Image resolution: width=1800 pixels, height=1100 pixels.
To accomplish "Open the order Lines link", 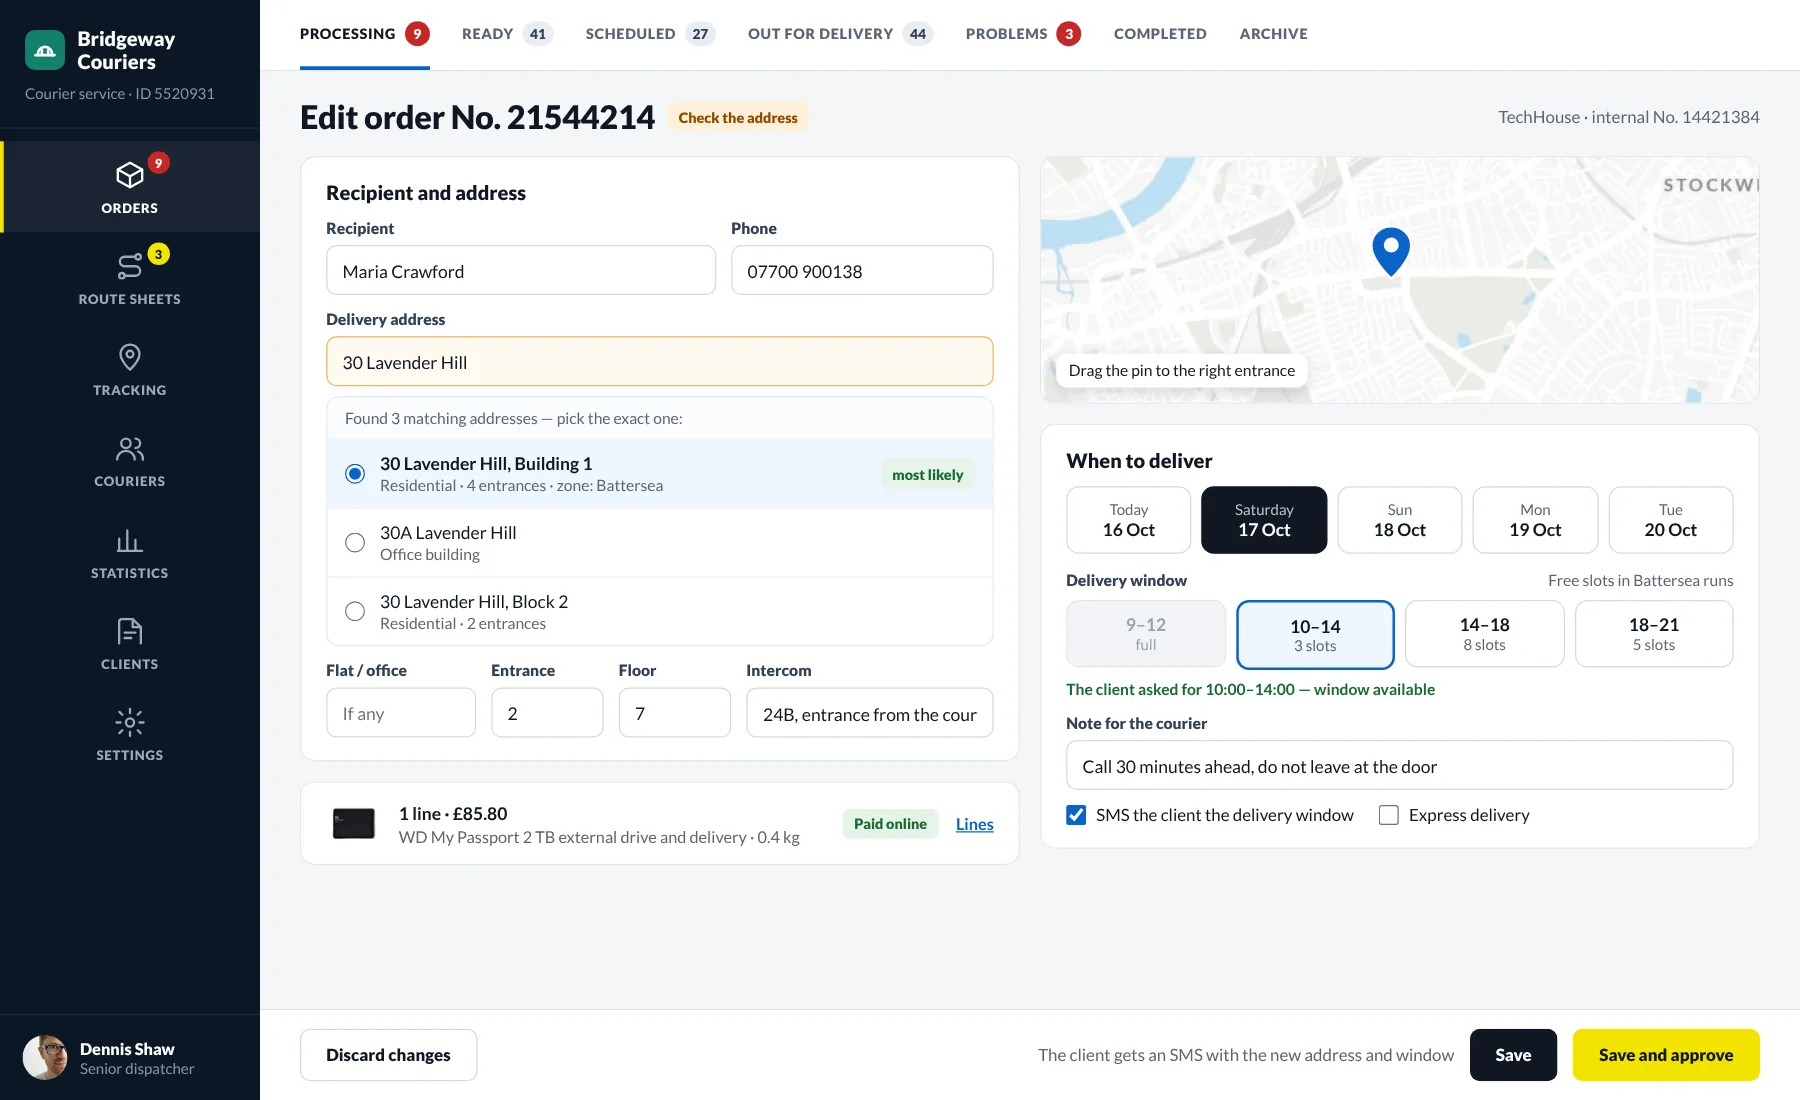I will [x=974, y=824].
